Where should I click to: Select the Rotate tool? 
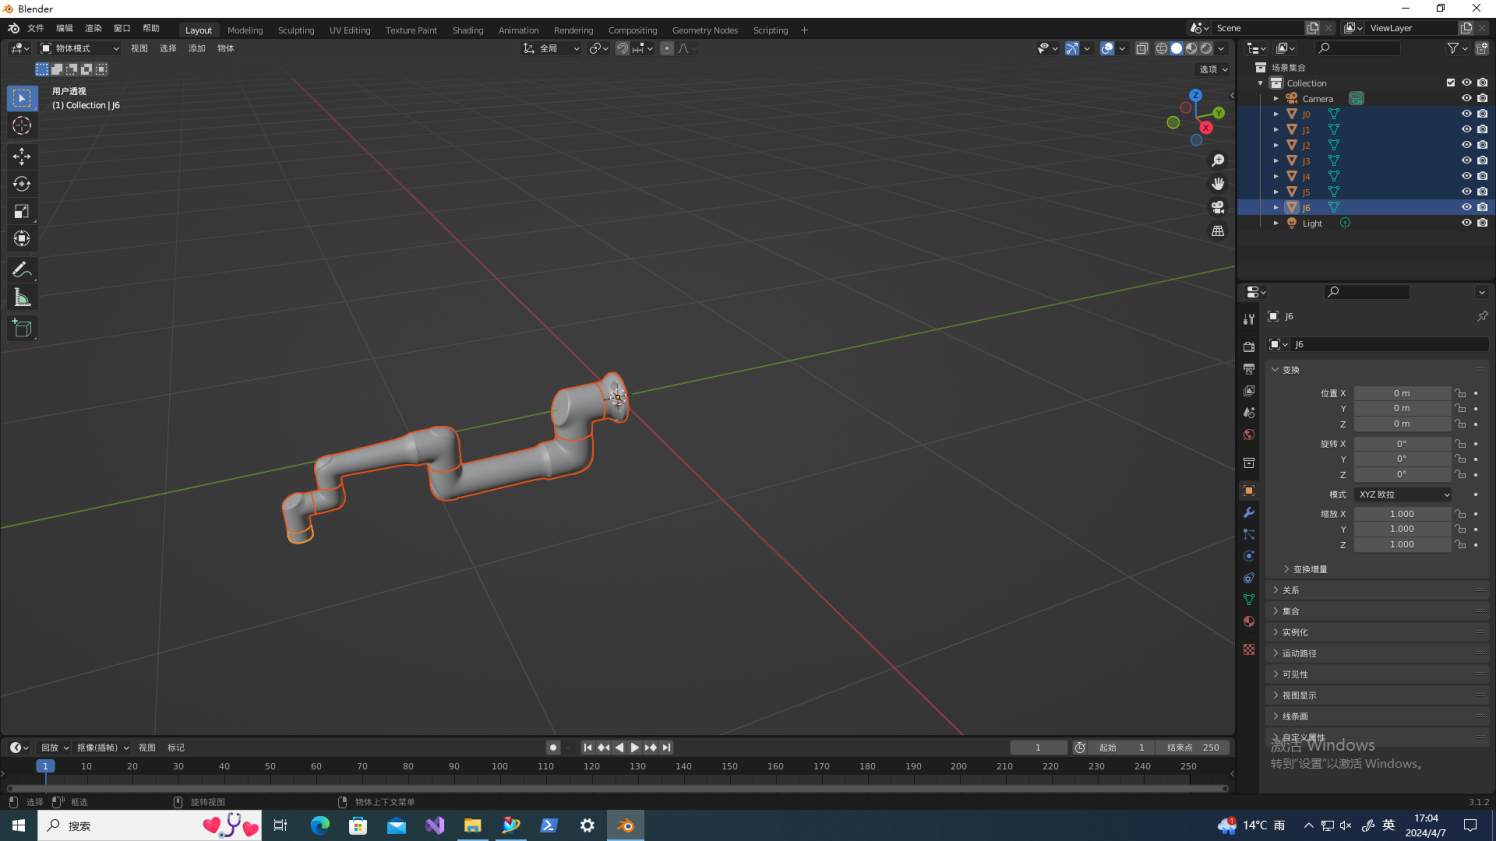tap(22, 184)
